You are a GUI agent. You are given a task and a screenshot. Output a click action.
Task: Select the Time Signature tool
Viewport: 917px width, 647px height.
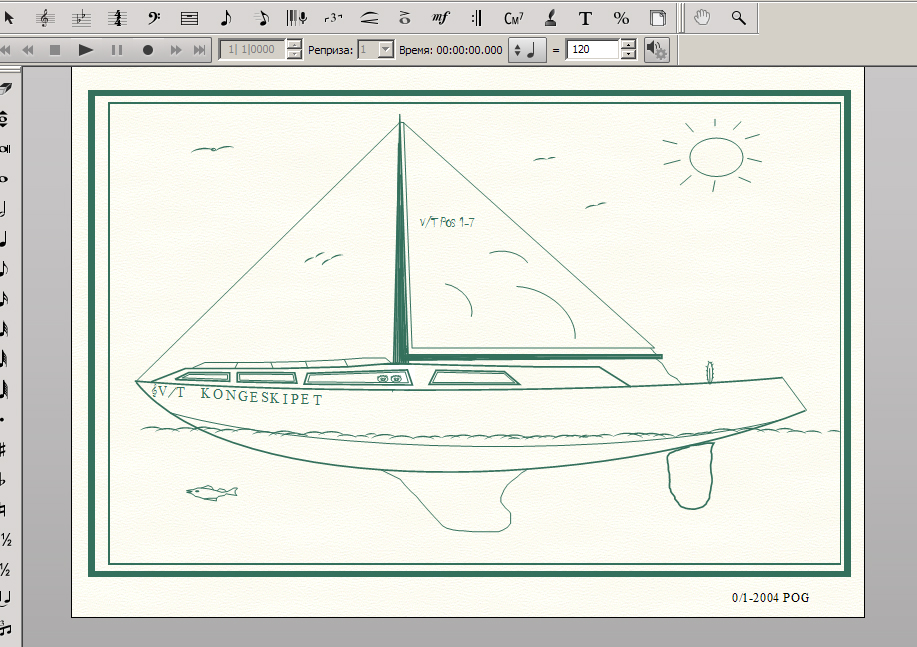click(118, 17)
